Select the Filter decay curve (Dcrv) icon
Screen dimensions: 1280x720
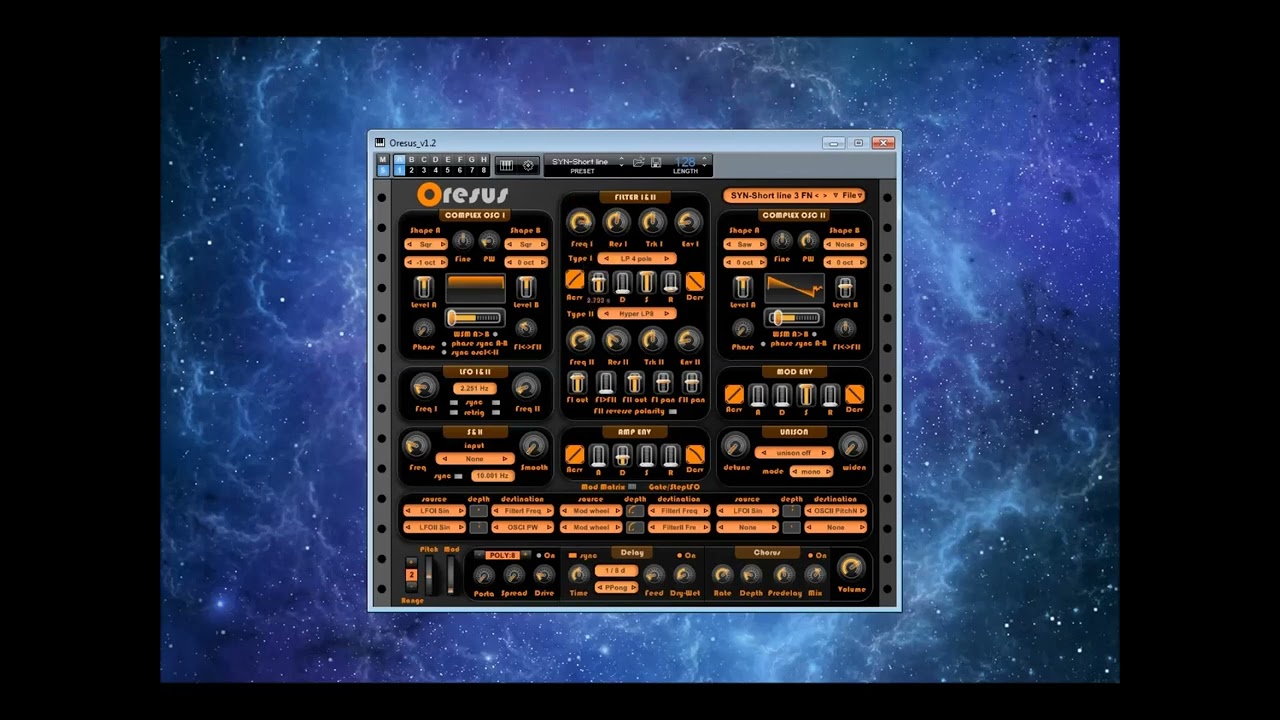(x=695, y=280)
